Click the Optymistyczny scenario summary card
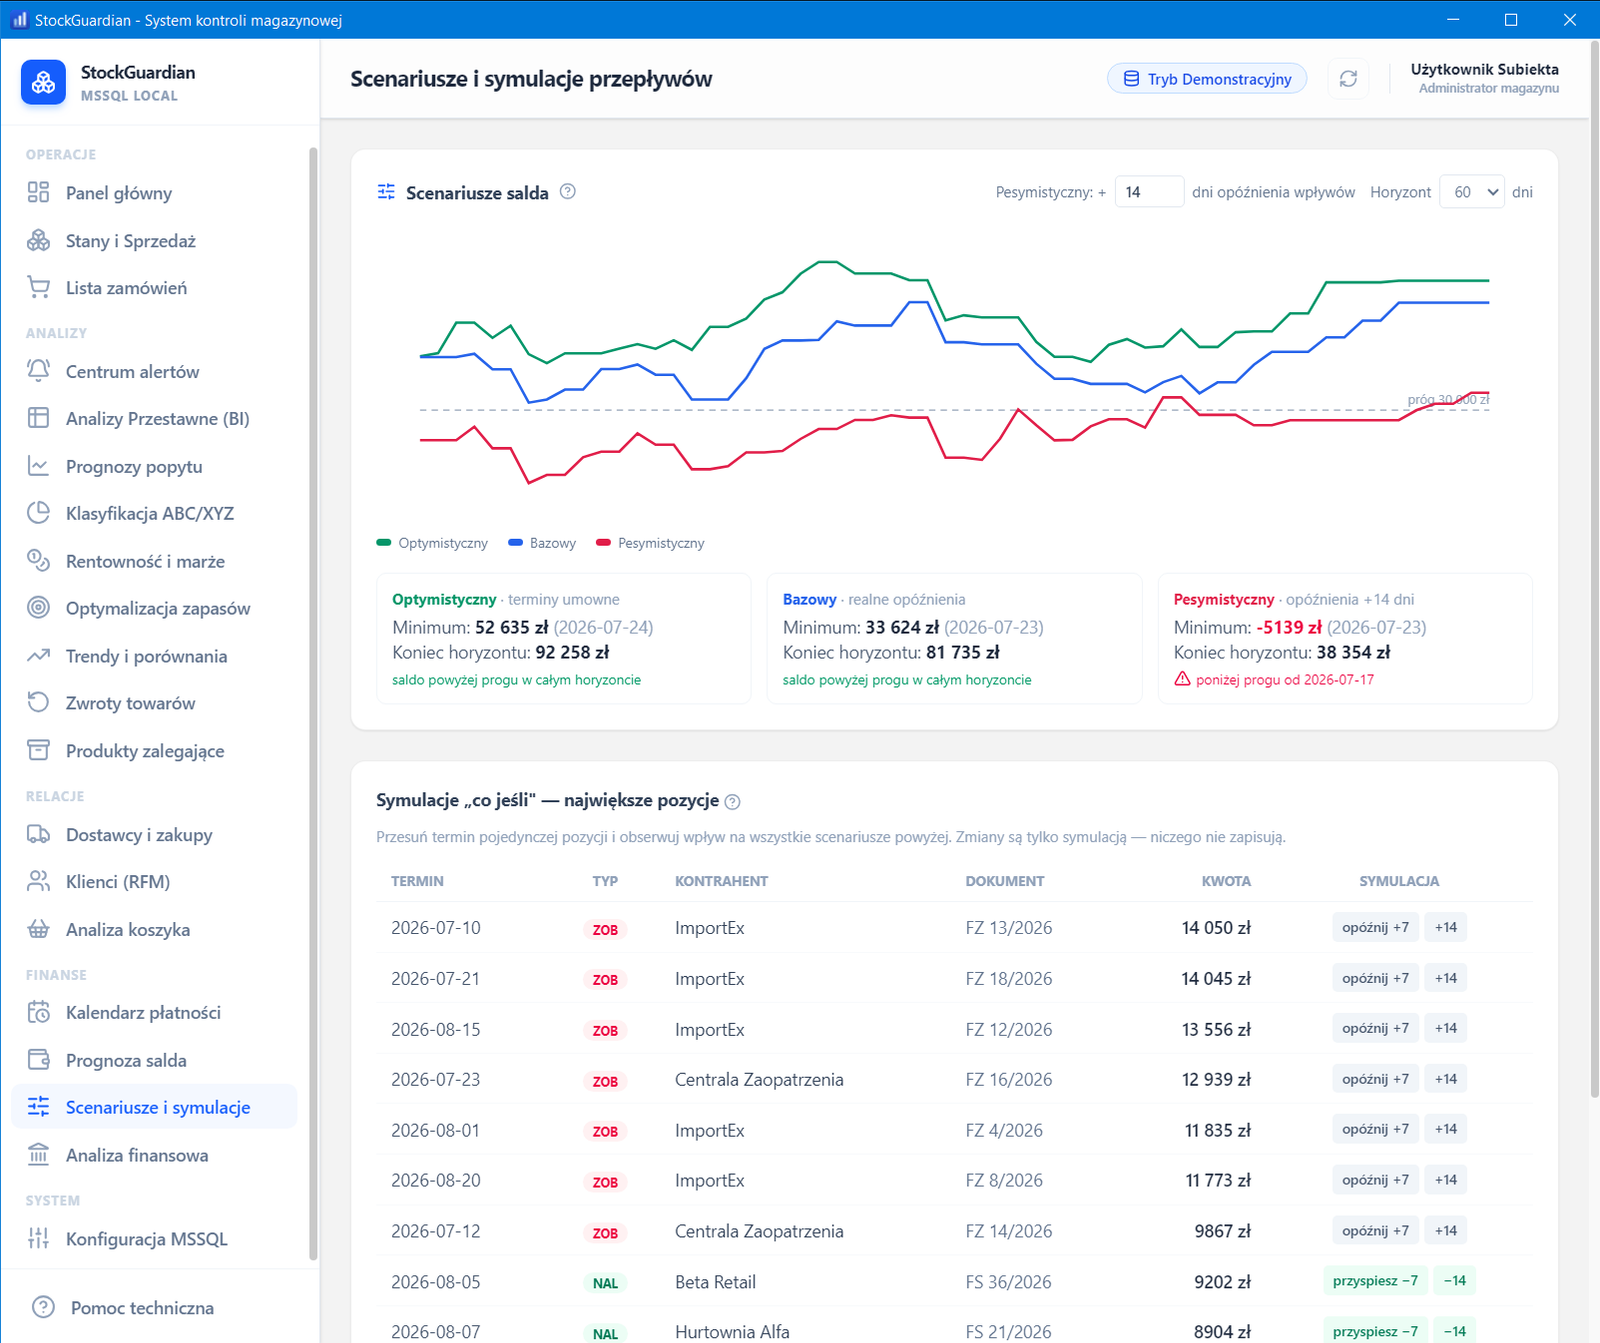The height and width of the screenshot is (1343, 1600). (x=563, y=638)
